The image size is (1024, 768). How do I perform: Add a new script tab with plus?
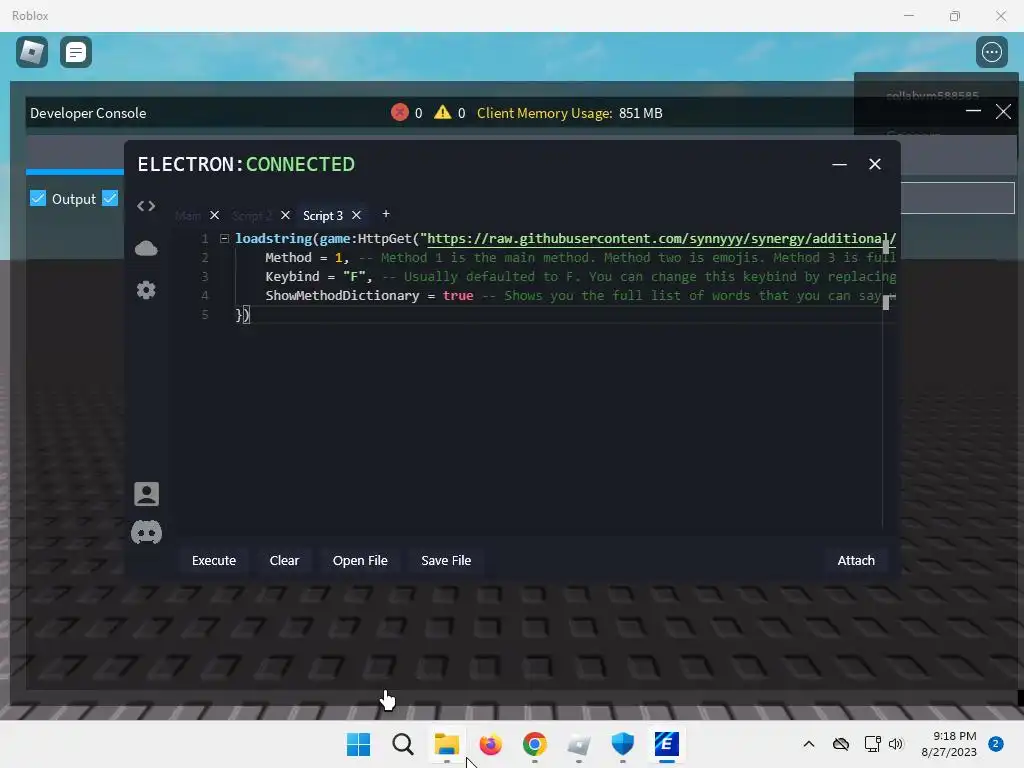pyautogui.click(x=386, y=214)
